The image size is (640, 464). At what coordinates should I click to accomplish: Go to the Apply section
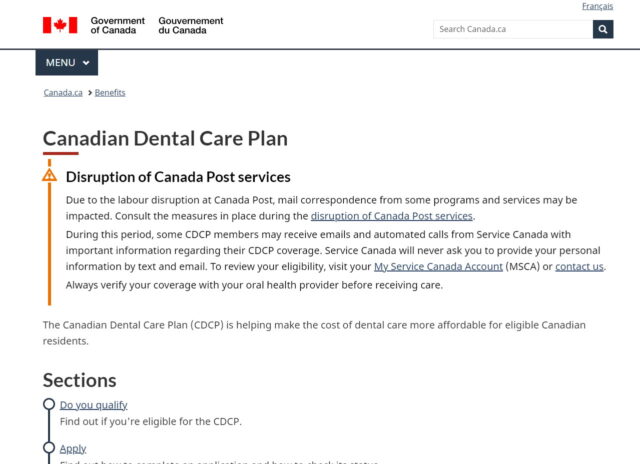[73, 449]
